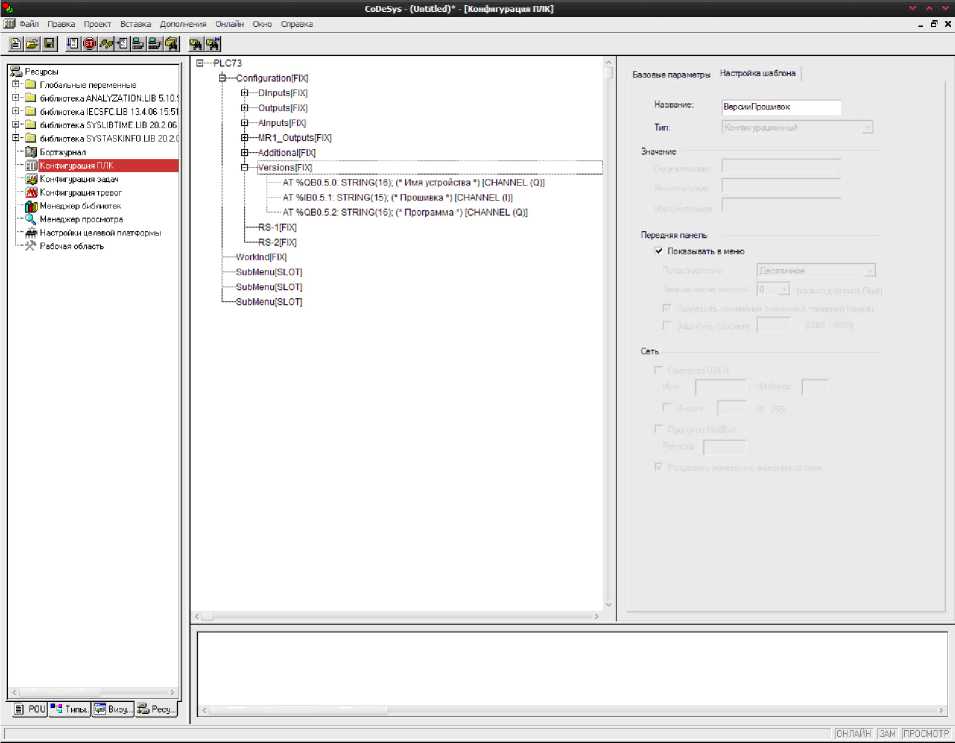This screenshot has height=743, width=955.
Task: Click the Open project toolbar icon
Action: click(32, 44)
